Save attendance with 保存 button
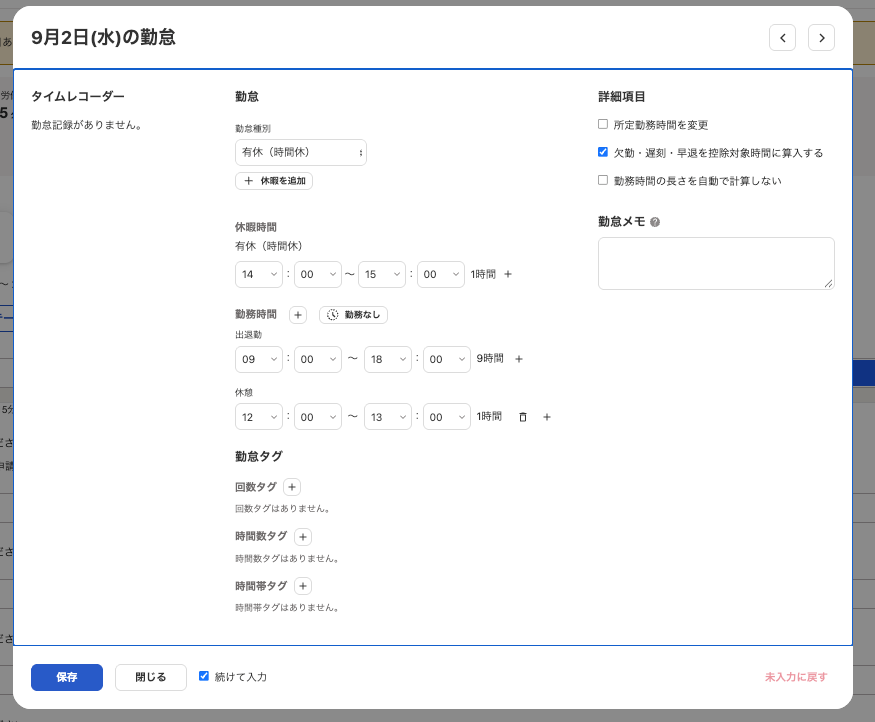 pos(67,677)
